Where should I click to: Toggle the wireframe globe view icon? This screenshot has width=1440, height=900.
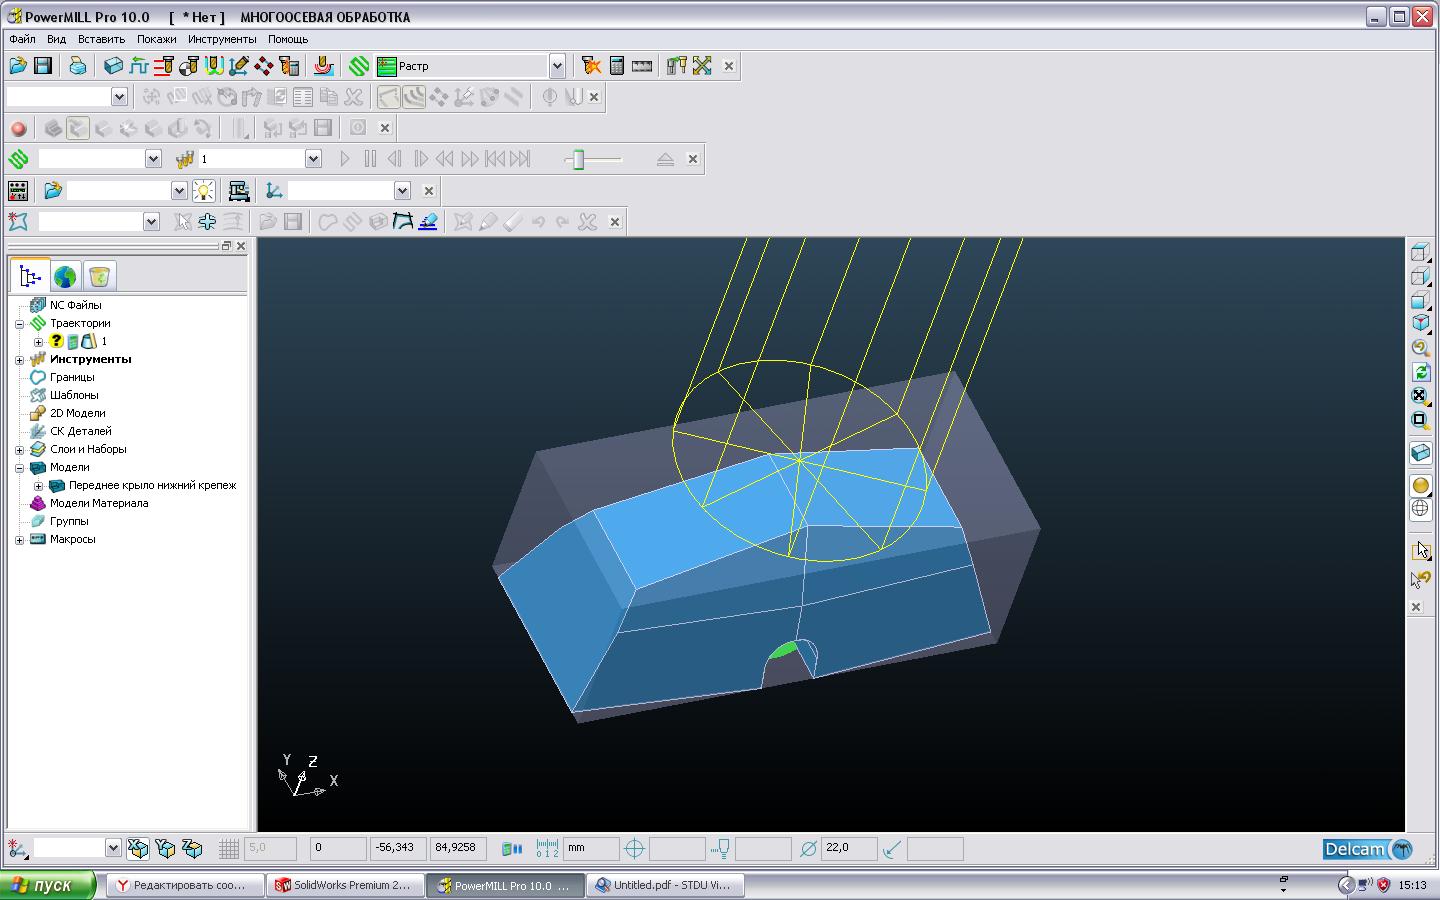pyautogui.click(x=1420, y=508)
